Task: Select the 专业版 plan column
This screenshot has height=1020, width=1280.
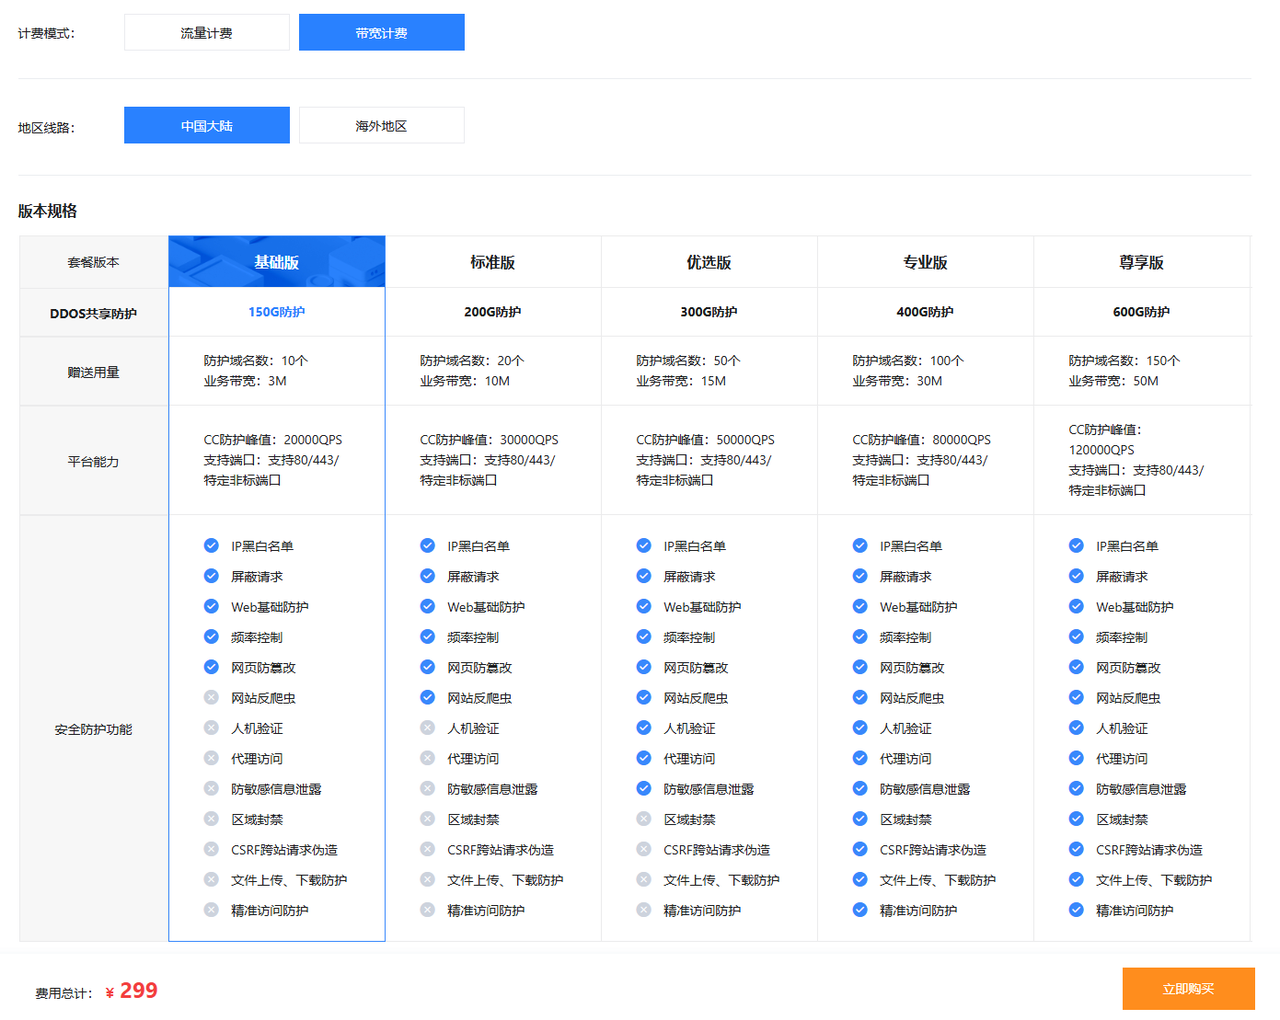Action: click(x=925, y=262)
